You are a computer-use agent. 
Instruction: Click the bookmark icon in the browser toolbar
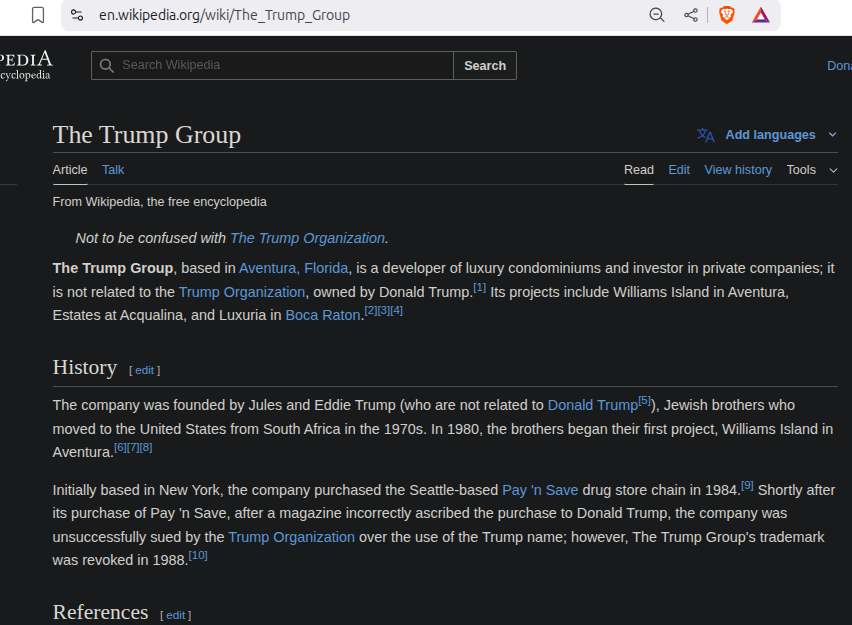38,15
